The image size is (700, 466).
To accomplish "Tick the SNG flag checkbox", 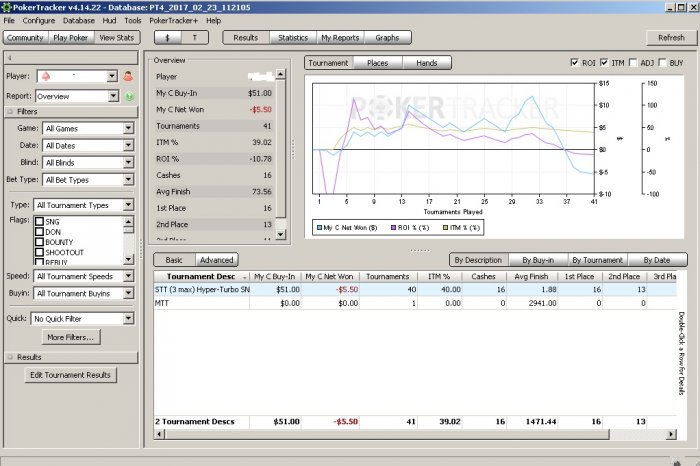I will pyautogui.click(x=39, y=221).
